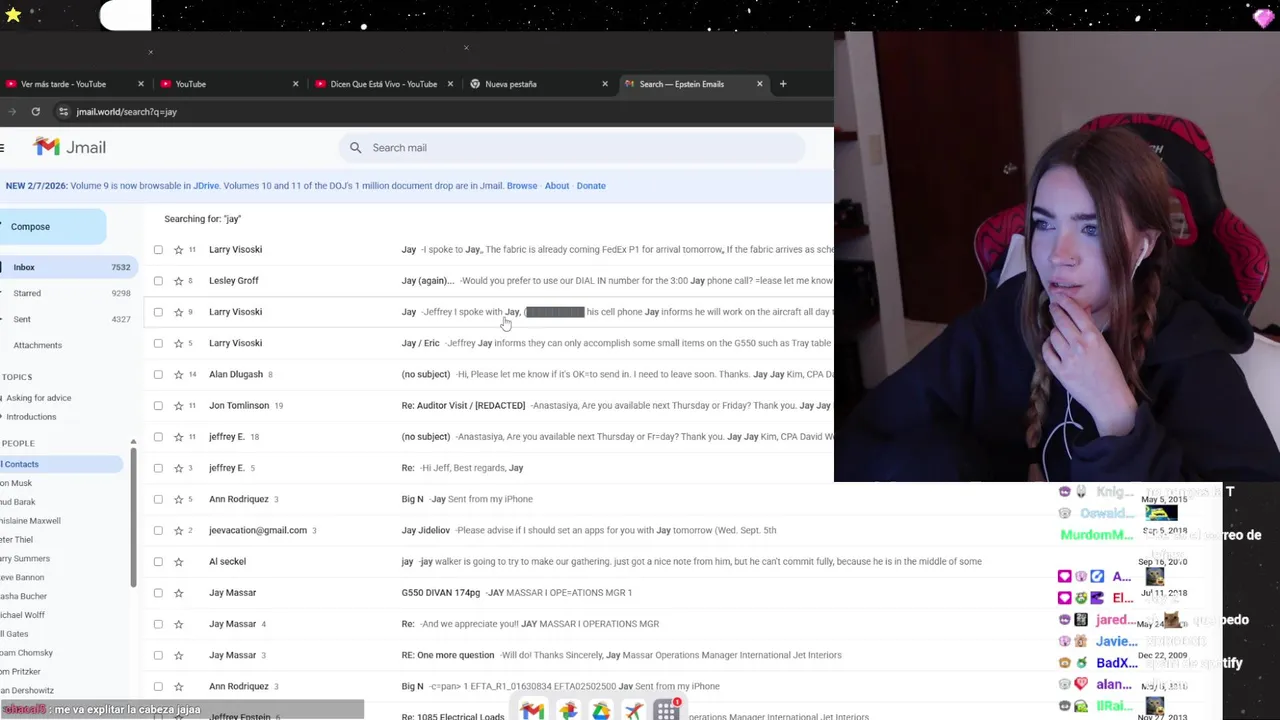Viewport: 1280px width, 720px height.
Task: Reload the page with the refresh icon
Action: point(35,112)
